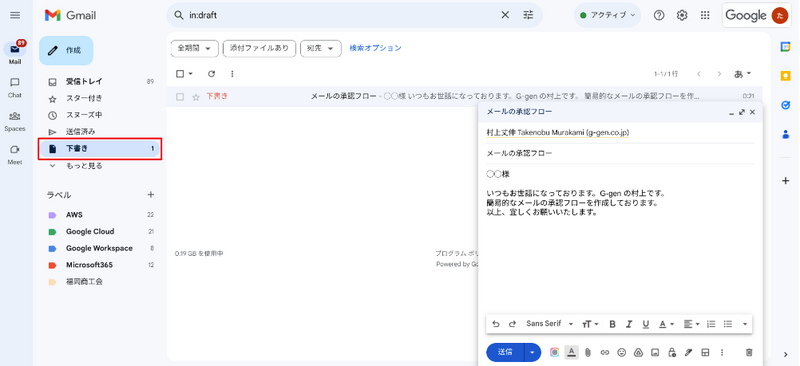
Task: Click the plus icon to create a label
Action: pos(151,194)
